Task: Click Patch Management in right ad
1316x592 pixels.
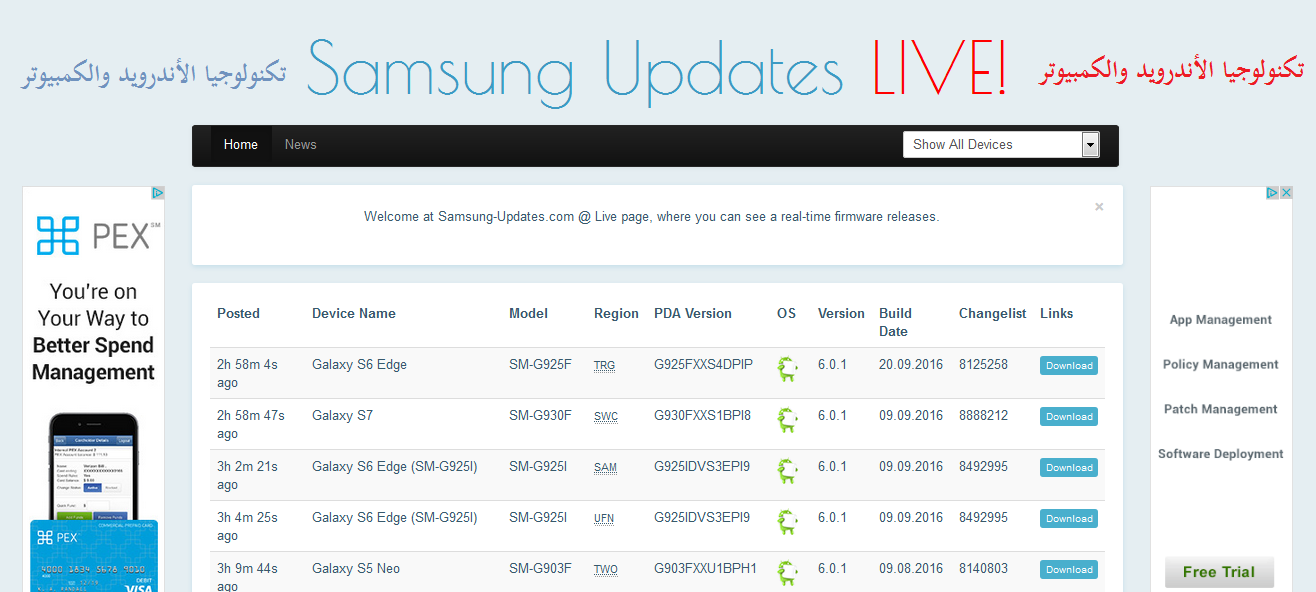Action: (1221, 409)
